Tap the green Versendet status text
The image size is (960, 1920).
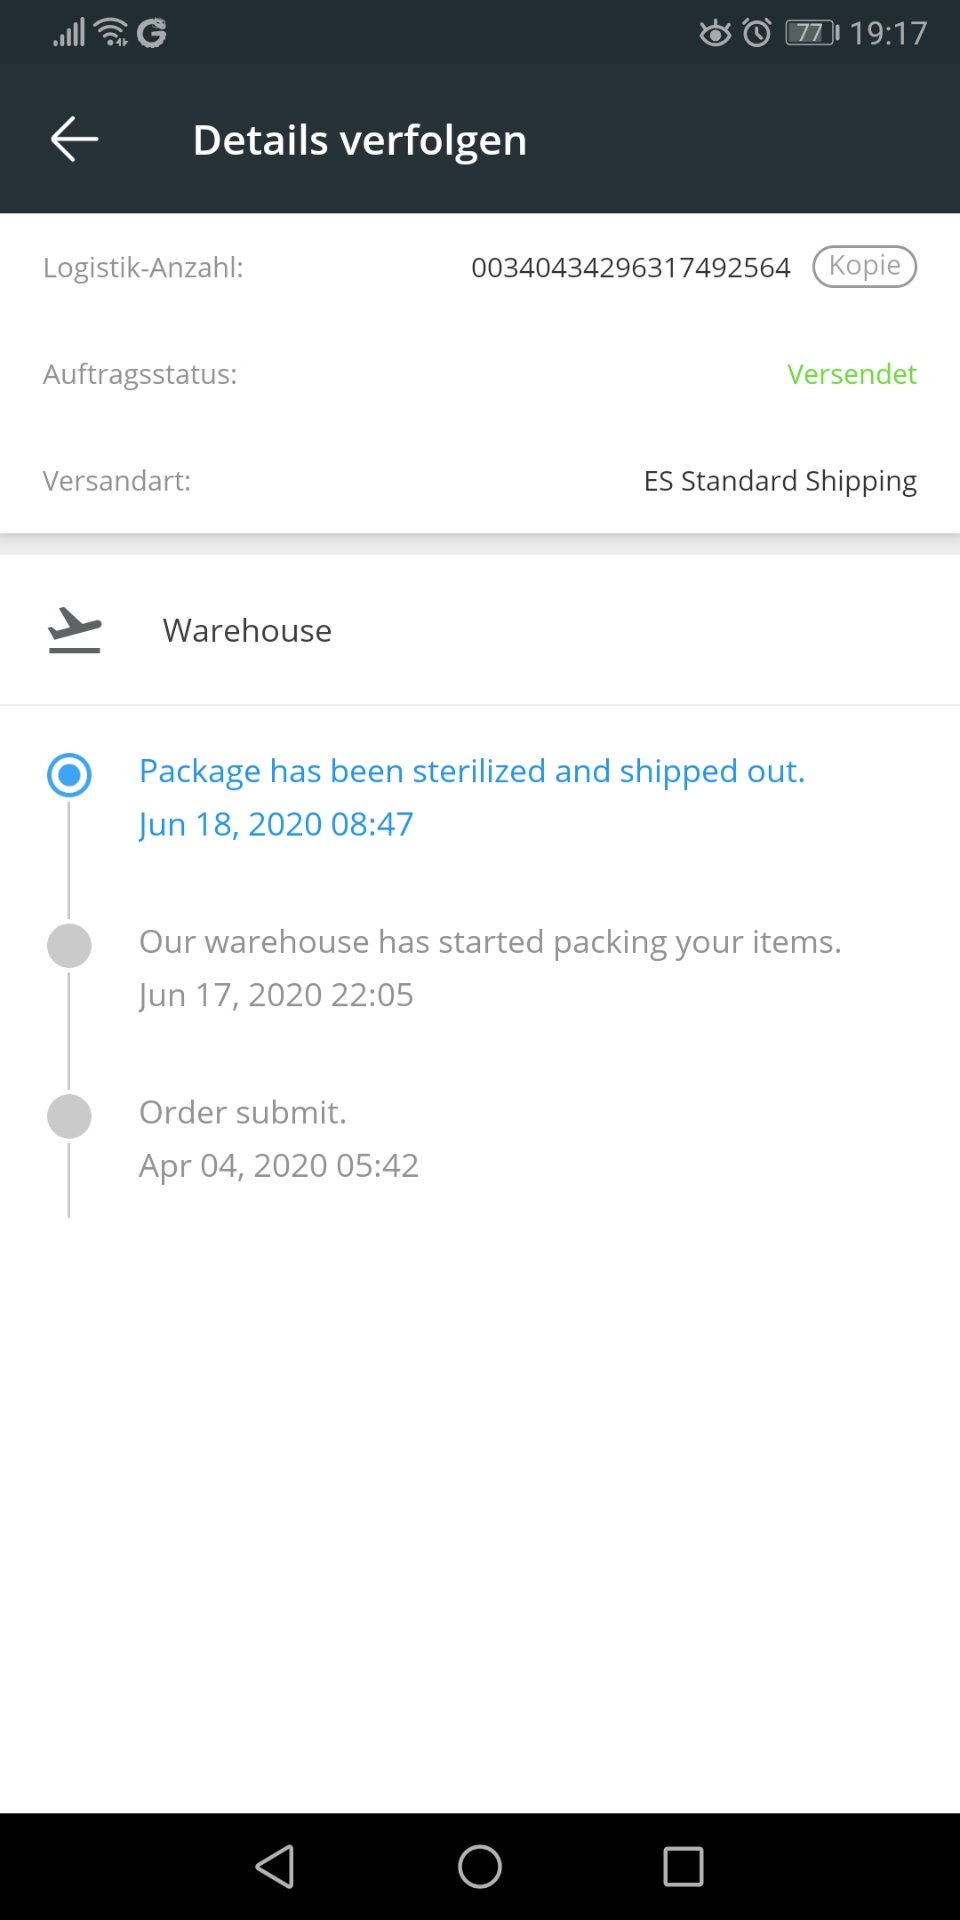click(x=851, y=374)
